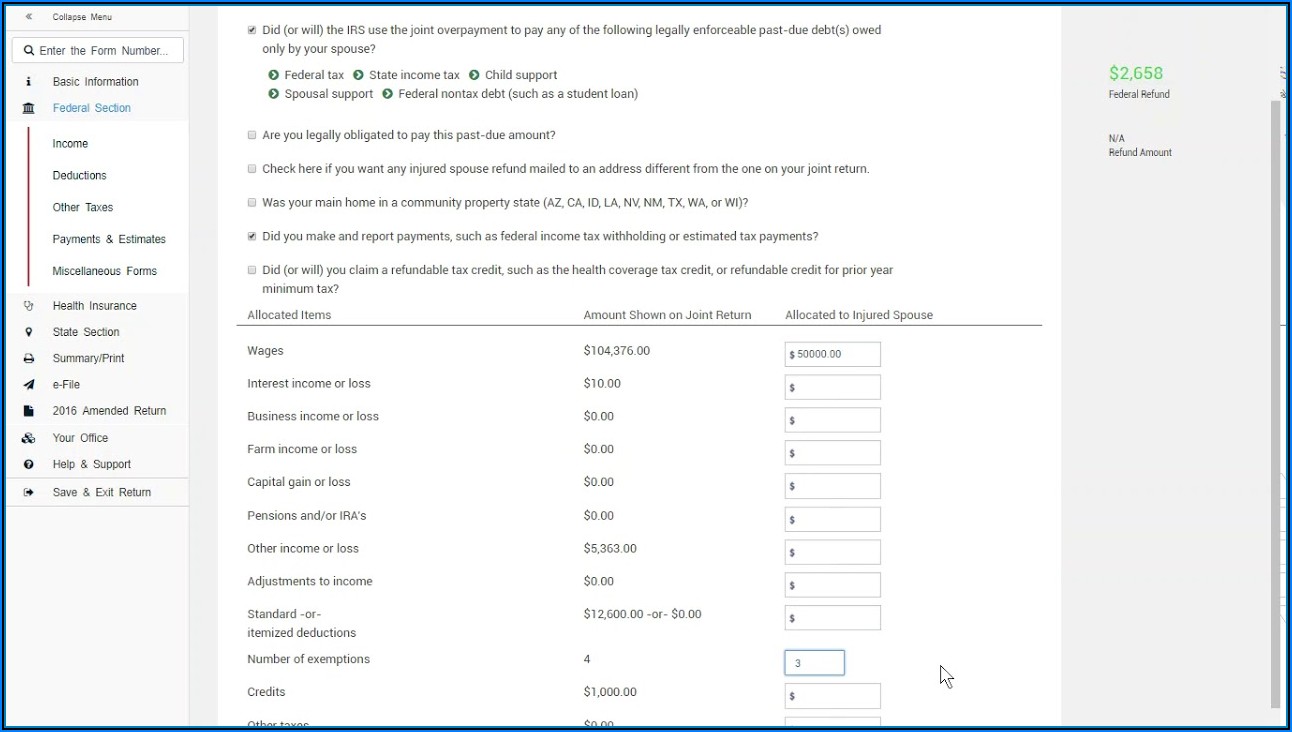Click the State Section map pin icon

pyautogui.click(x=28, y=332)
